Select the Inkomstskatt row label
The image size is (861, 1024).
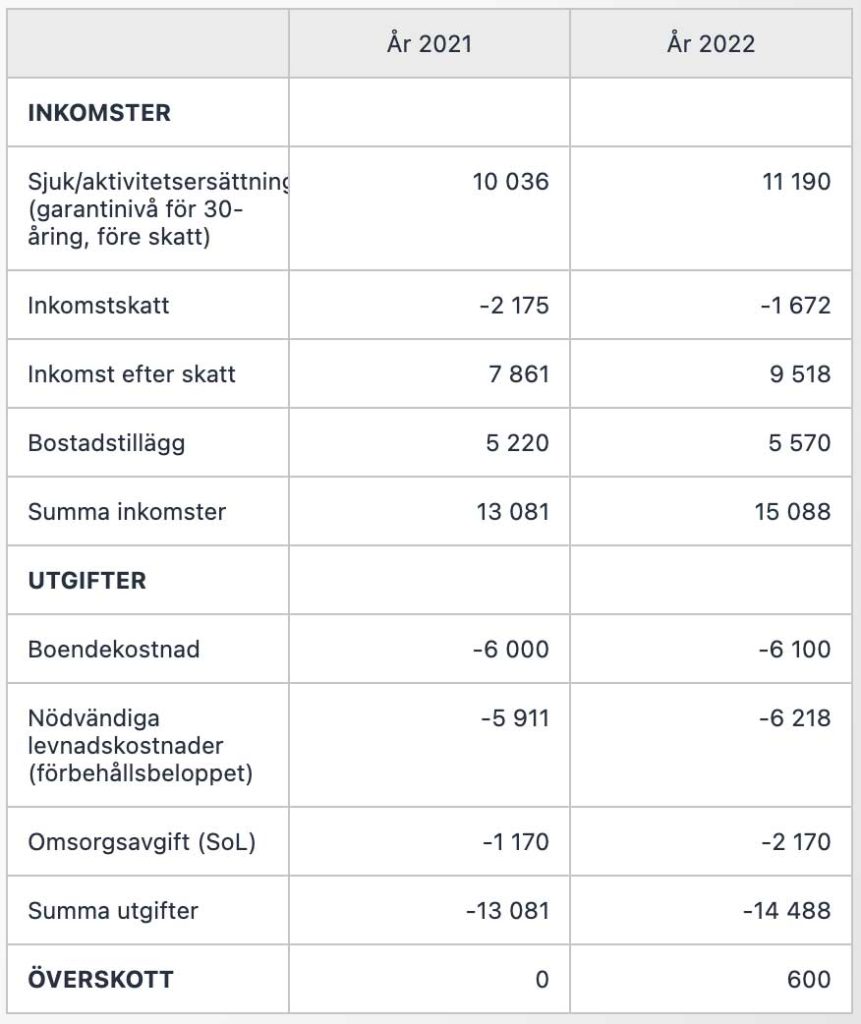(x=98, y=305)
